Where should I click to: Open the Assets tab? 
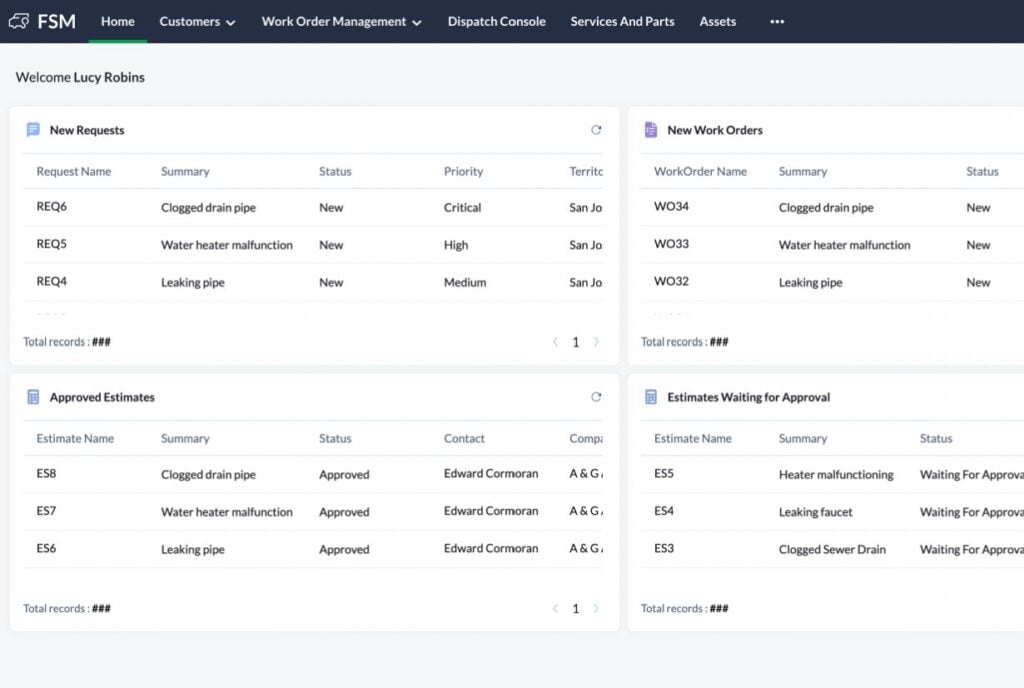(717, 22)
